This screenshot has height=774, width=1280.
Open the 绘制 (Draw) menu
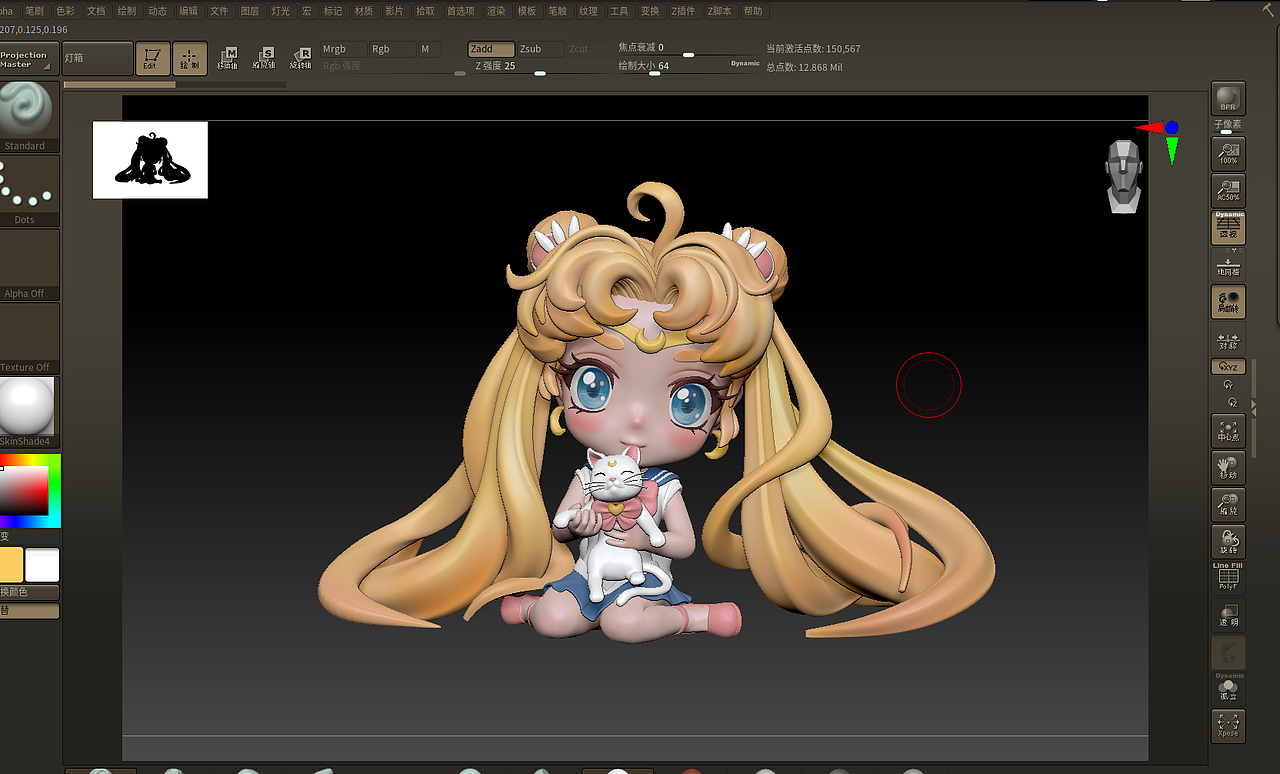pos(127,11)
